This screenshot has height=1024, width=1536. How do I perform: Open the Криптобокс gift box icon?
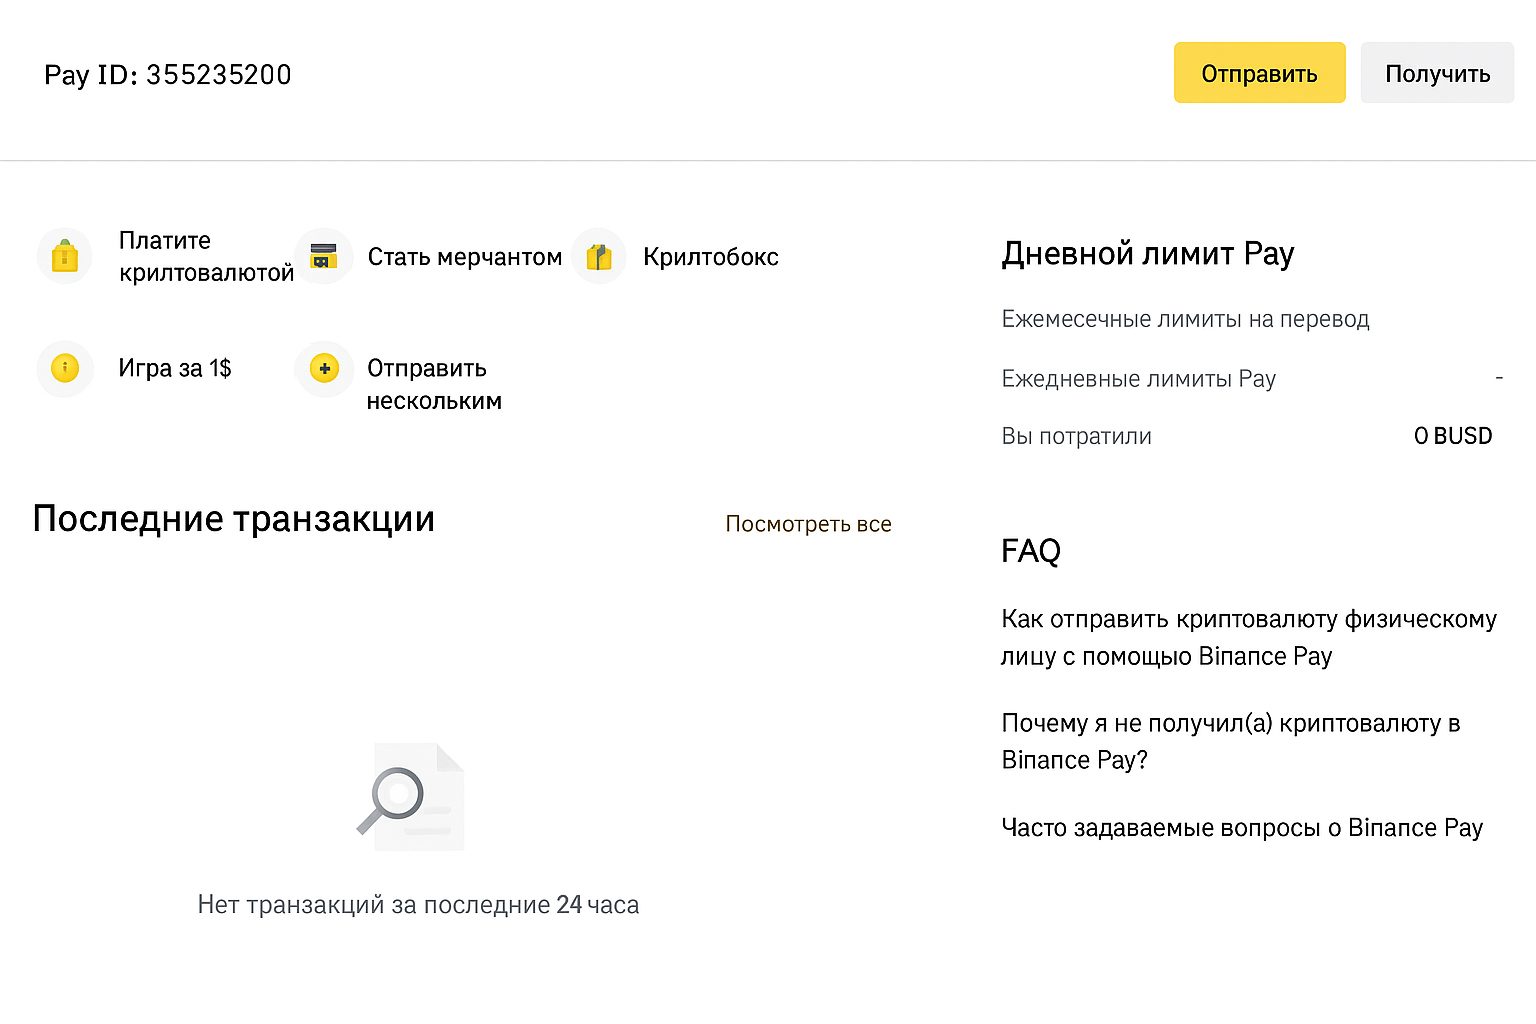[x=599, y=256]
